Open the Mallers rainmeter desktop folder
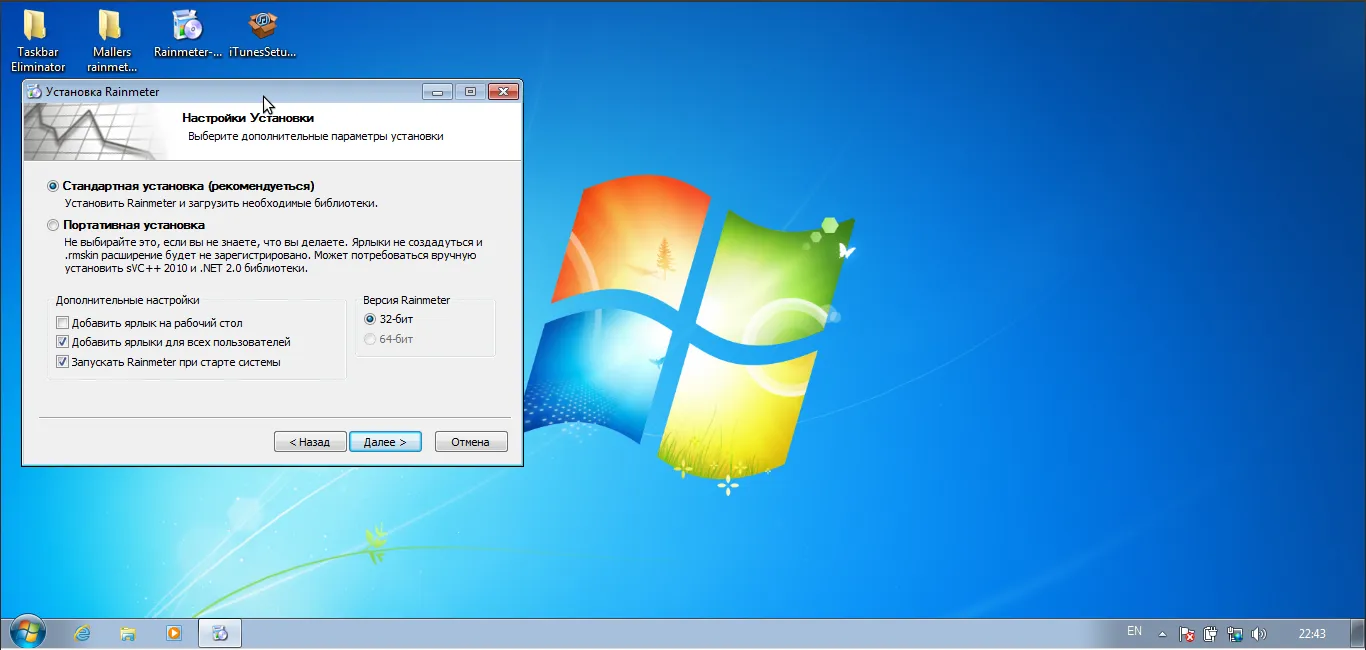 (112, 40)
